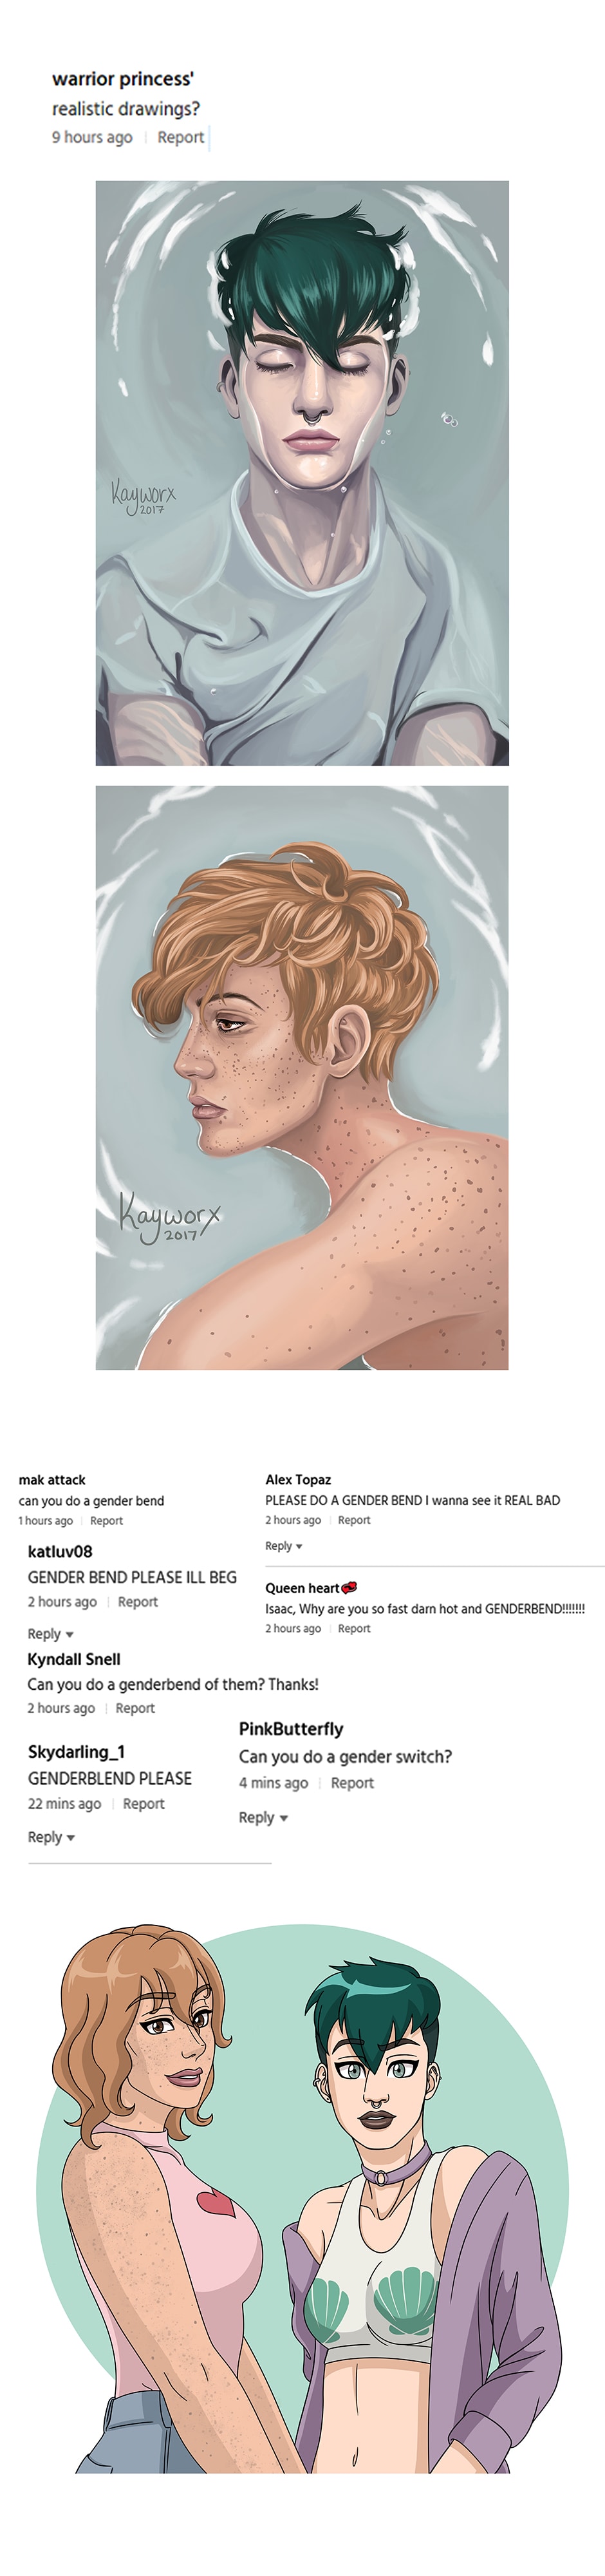The image size is (605, 2576).
Task: Open the PinkButterfly username
Action: 291,1729
